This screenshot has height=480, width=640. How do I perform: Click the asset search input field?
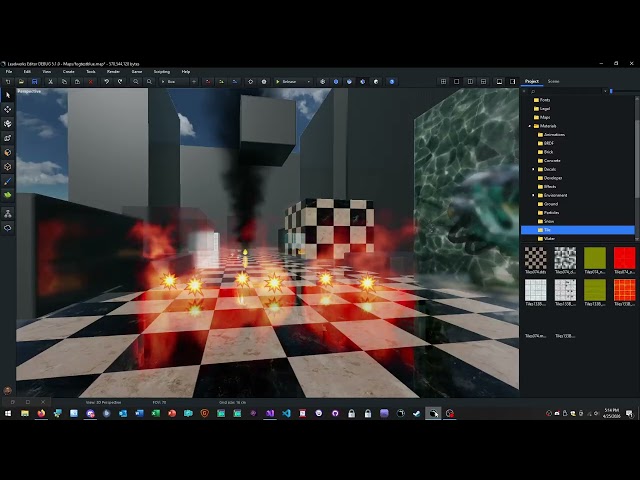pyautogui.click(x=565, y=91)
